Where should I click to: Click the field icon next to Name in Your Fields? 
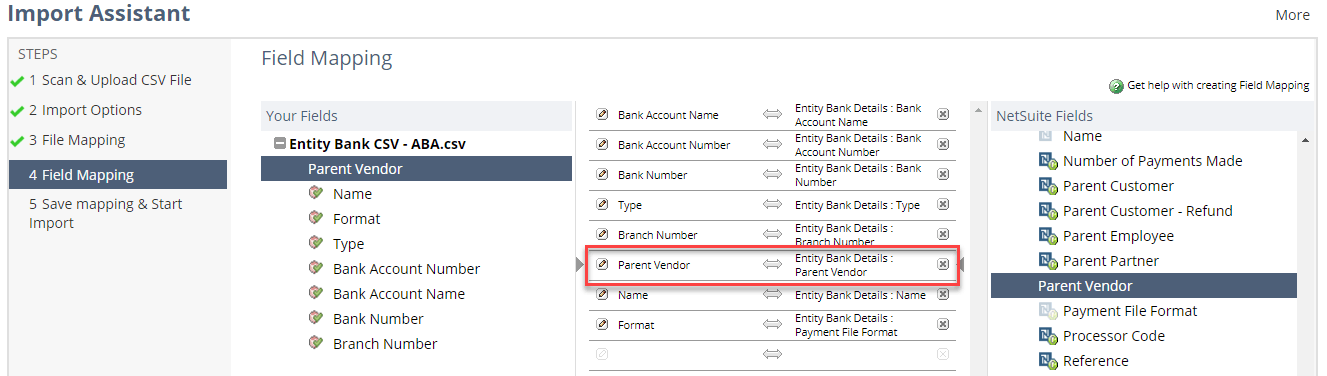[317, 193]
